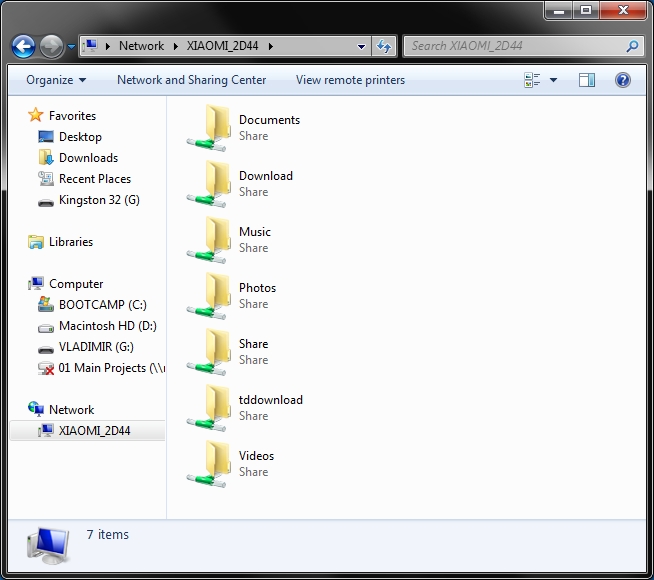Select Network in the address breadcrumb
Image resolution: width=654 pixels, height=580 pixels.
pos(141,46)
